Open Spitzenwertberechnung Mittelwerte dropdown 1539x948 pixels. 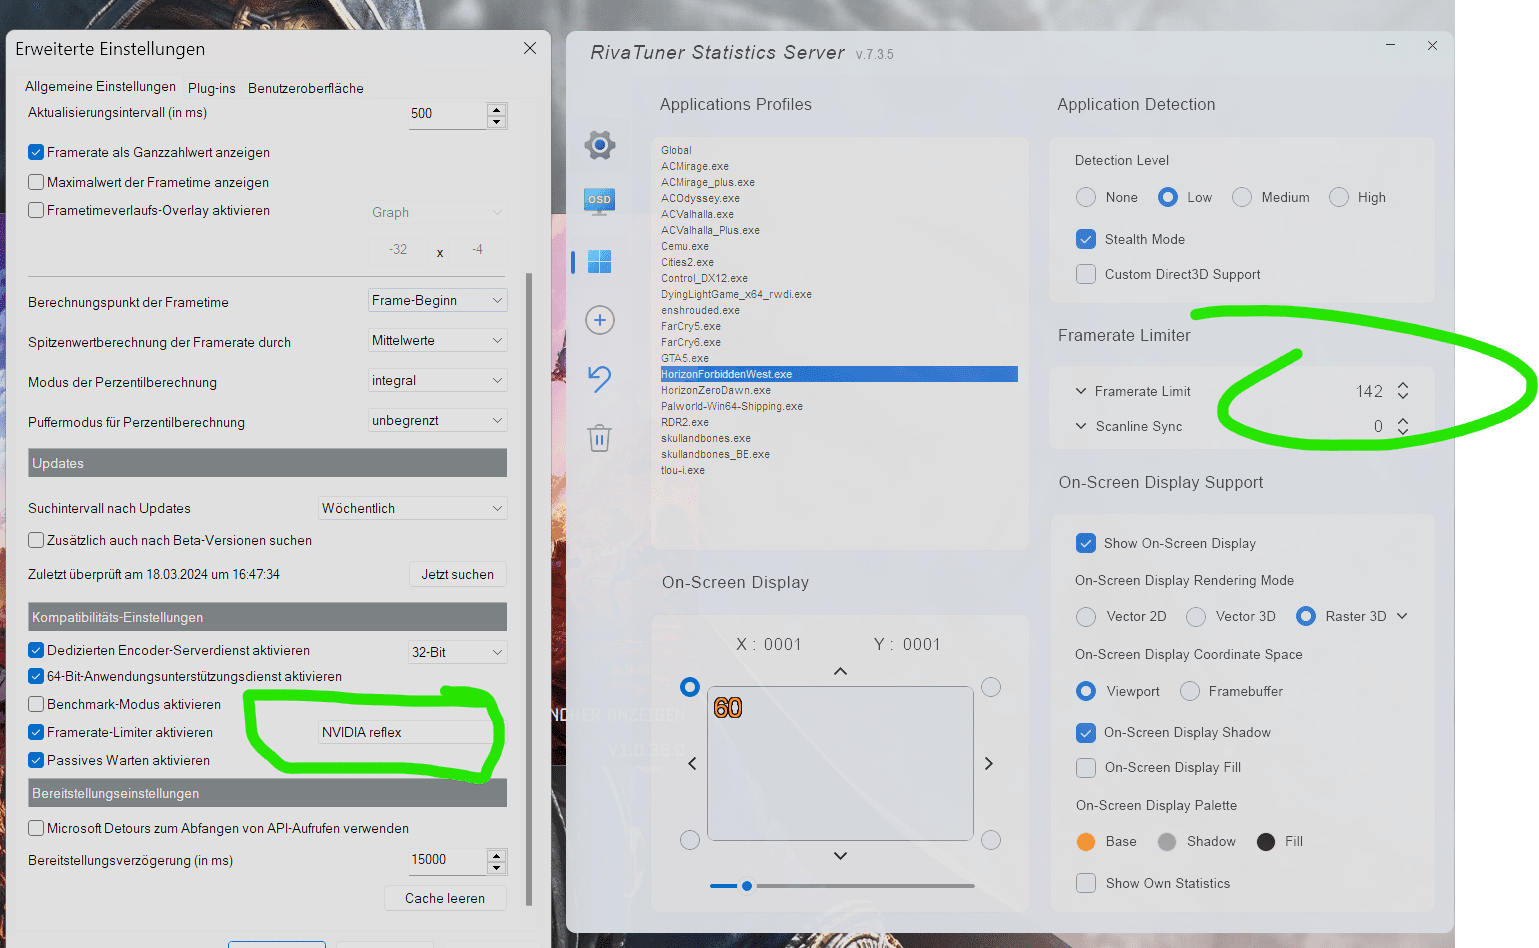click(438, 340)
